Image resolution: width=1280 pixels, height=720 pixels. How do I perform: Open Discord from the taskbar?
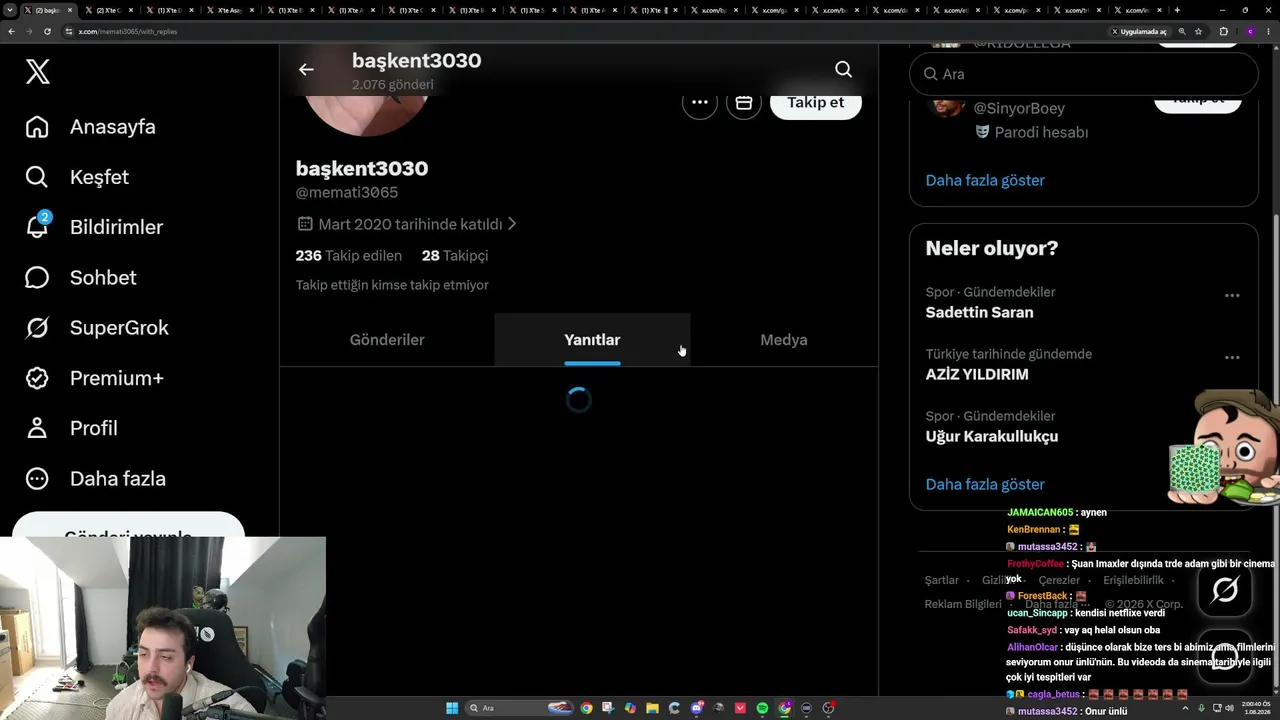[x=697, y=708]
